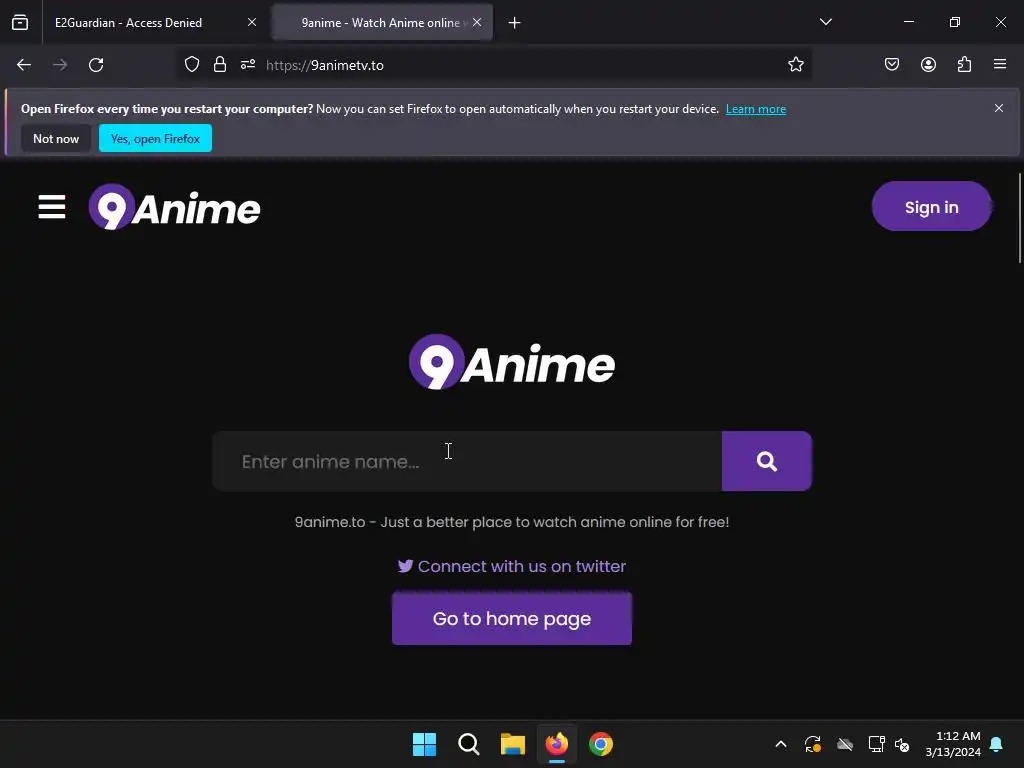Open the Firefox account icon

[x=928, y=65]
